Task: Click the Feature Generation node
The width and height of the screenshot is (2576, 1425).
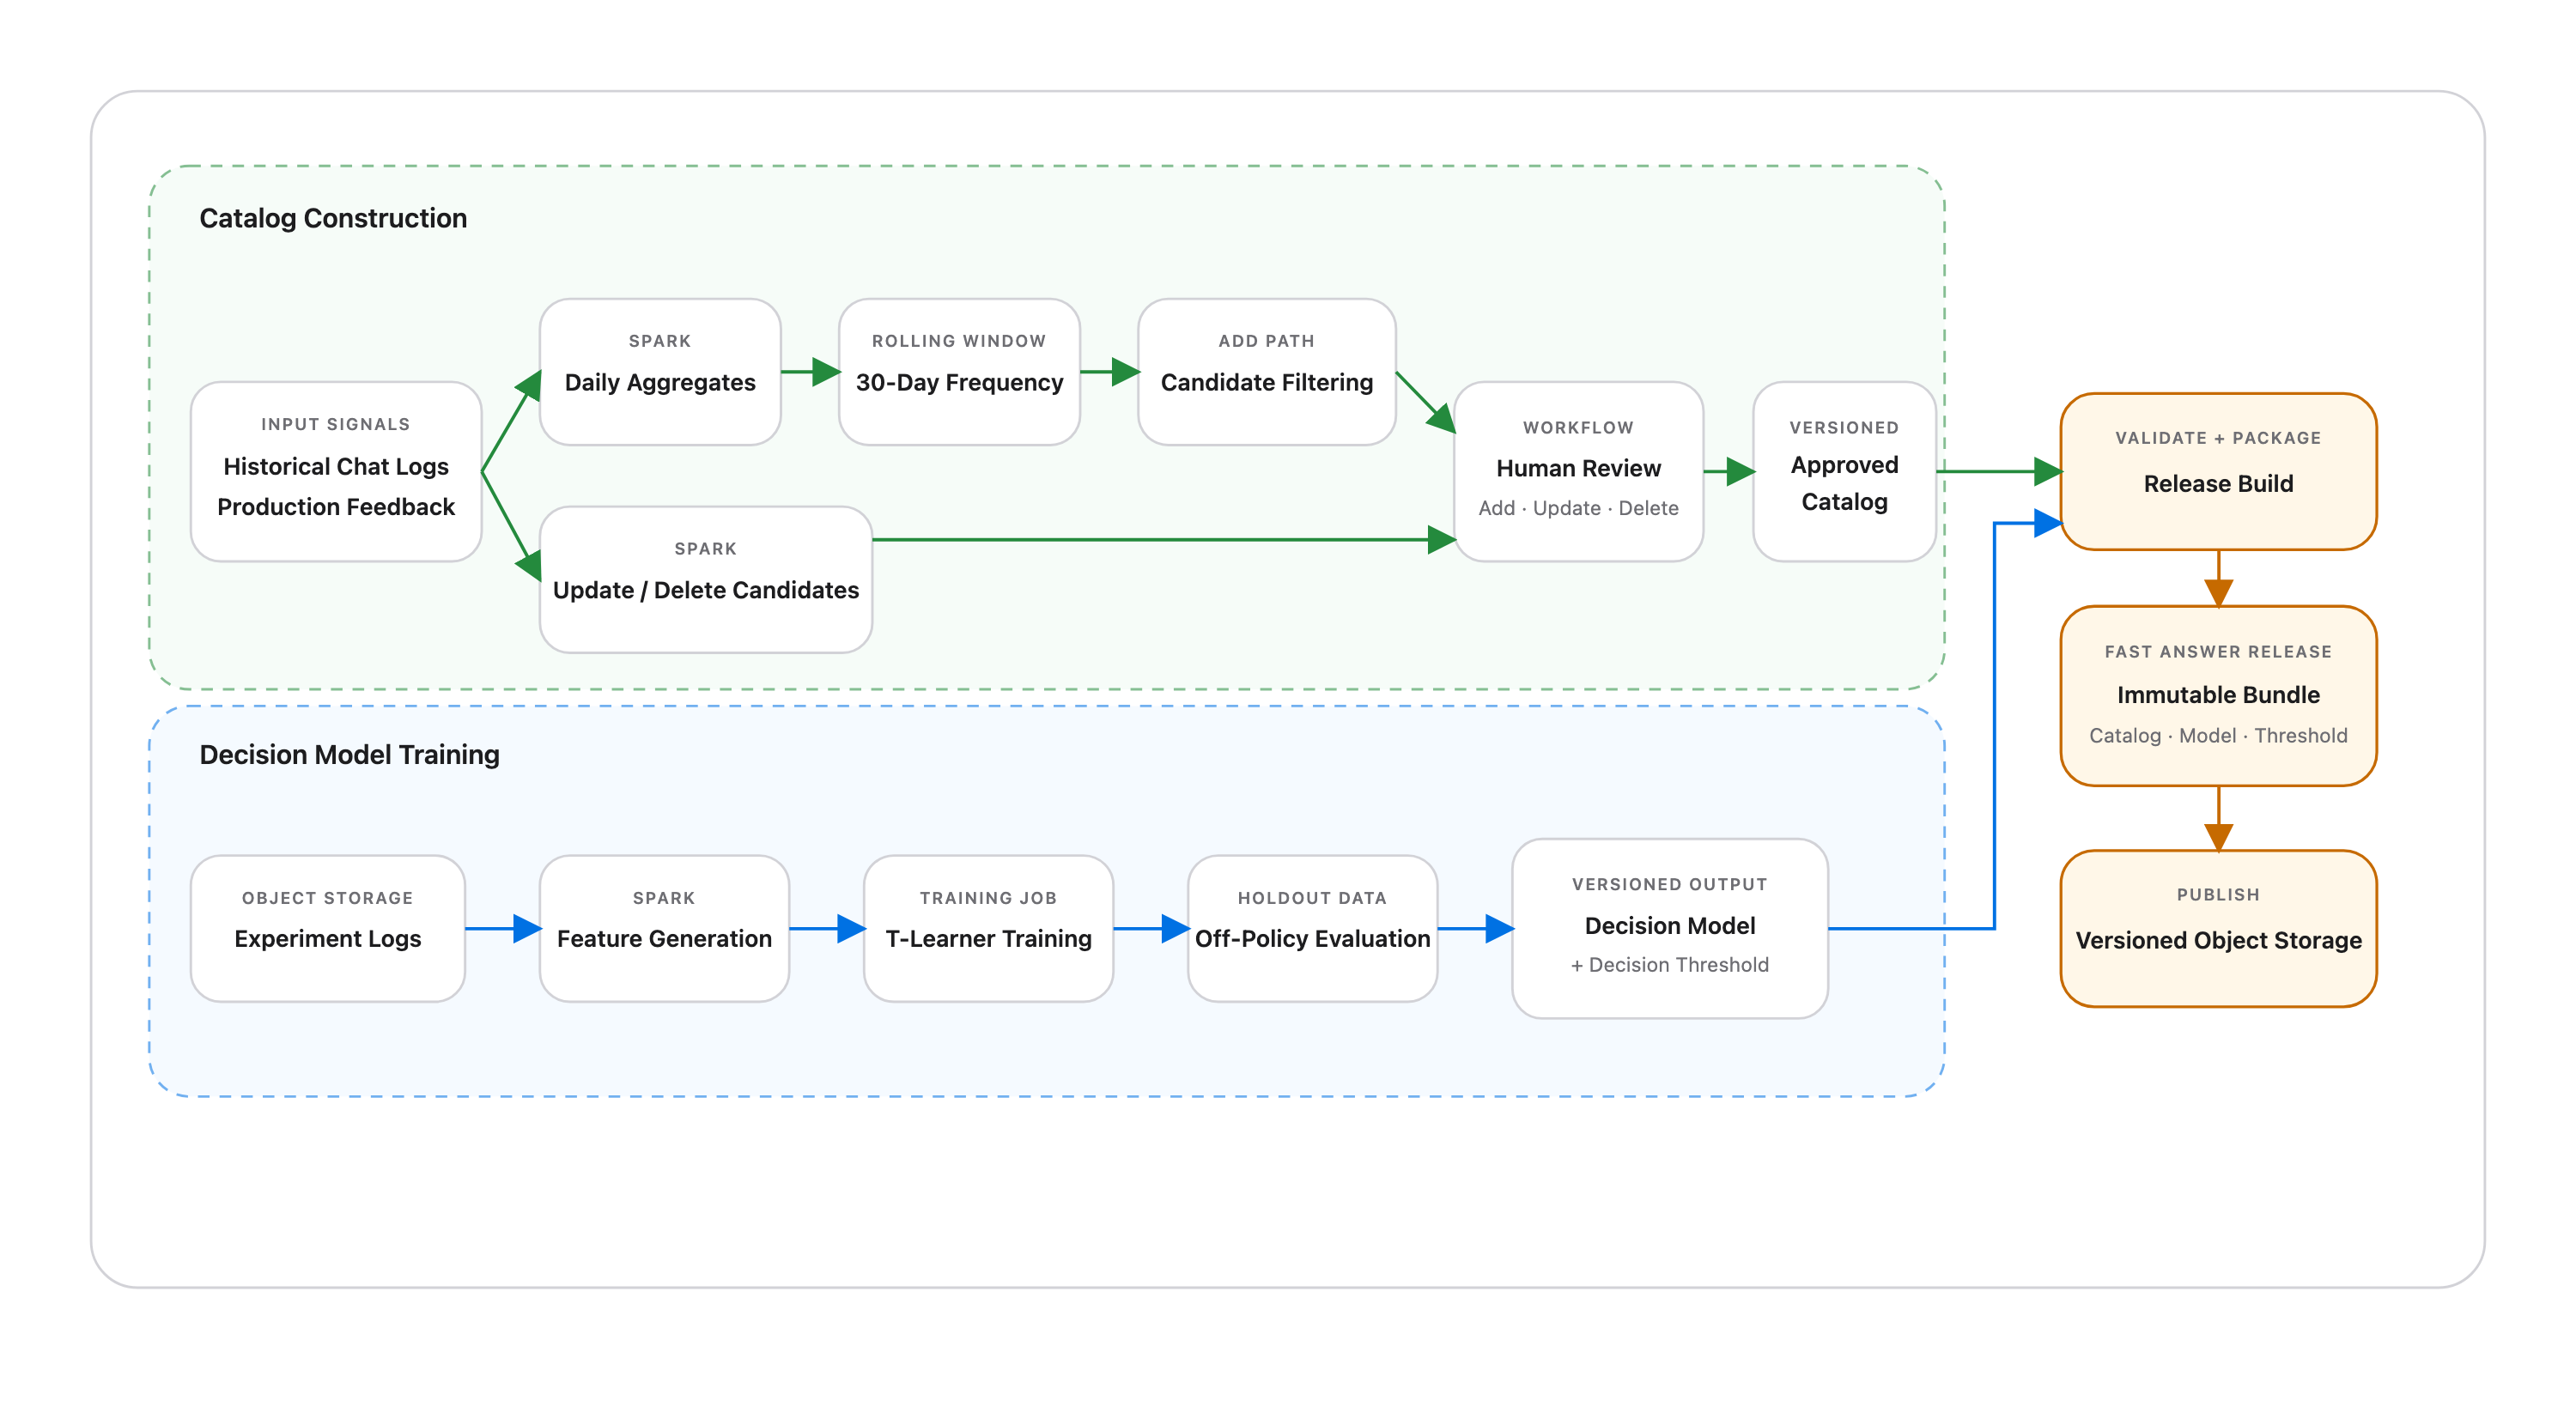Action: pos(664,928)
